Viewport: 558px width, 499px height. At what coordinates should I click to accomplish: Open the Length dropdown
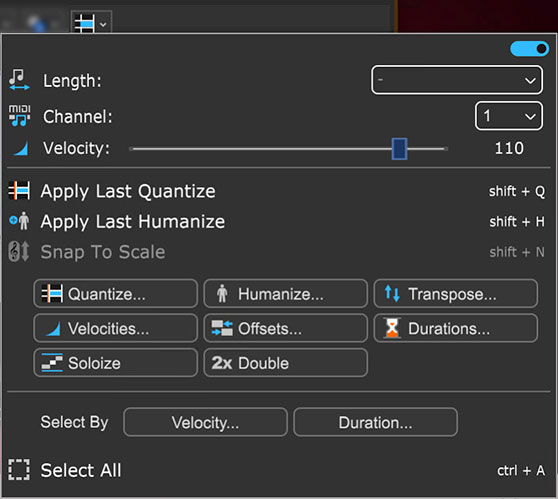[x=457, y=80]
